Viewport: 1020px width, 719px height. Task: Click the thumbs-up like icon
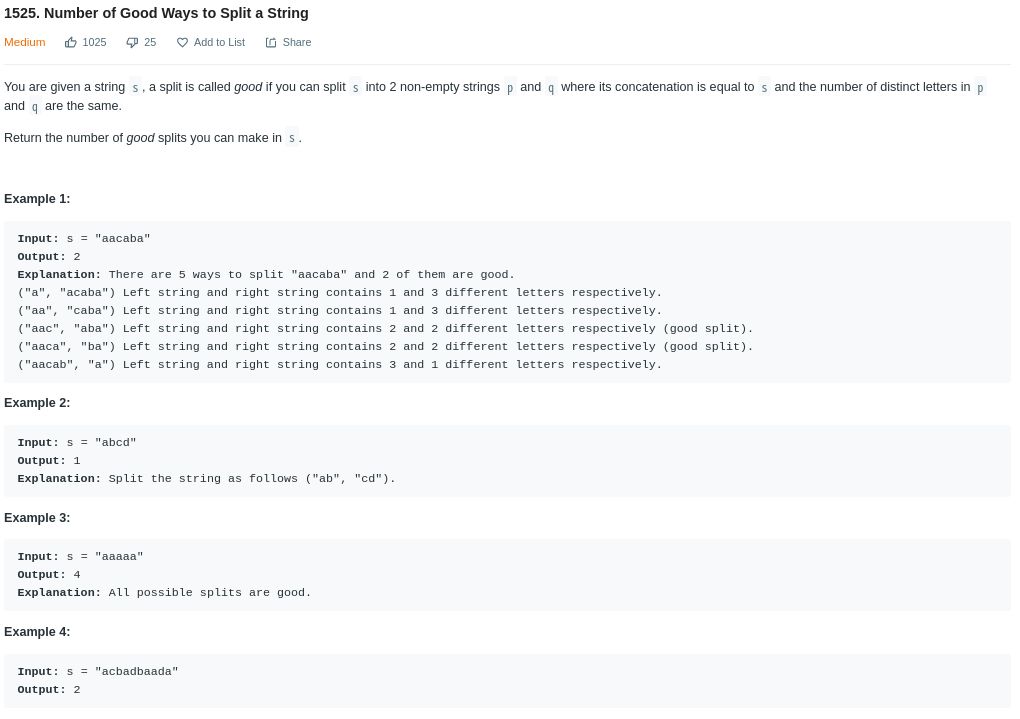(71, 43)
